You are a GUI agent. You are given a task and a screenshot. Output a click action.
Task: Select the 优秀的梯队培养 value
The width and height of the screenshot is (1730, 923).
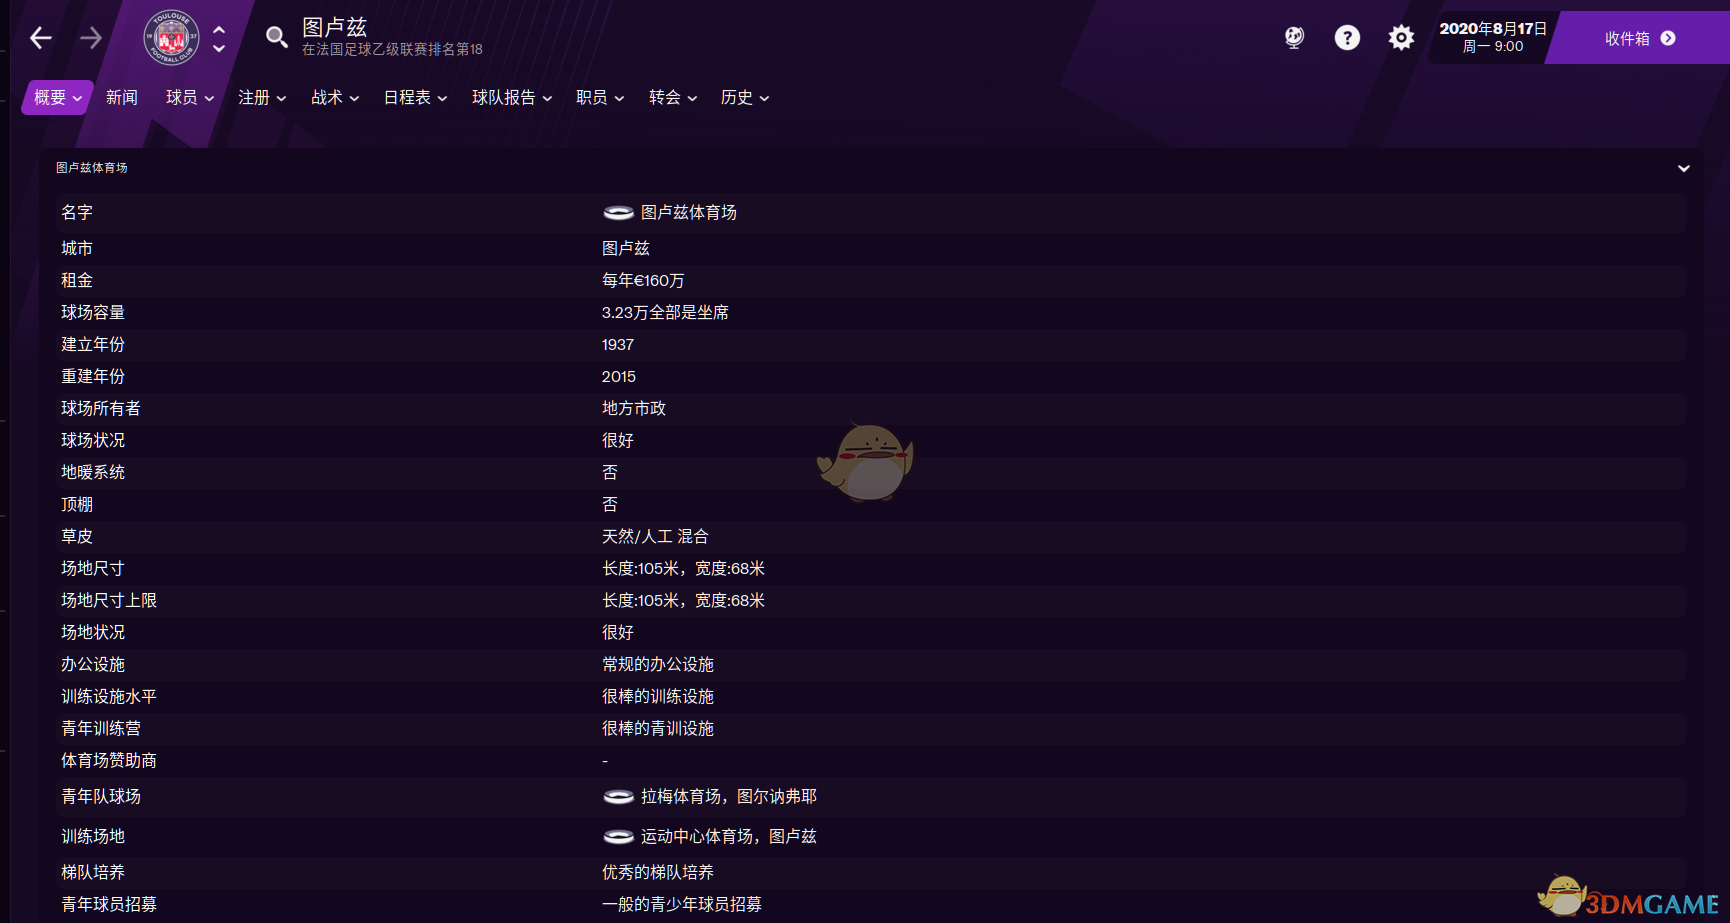point(658,872)
